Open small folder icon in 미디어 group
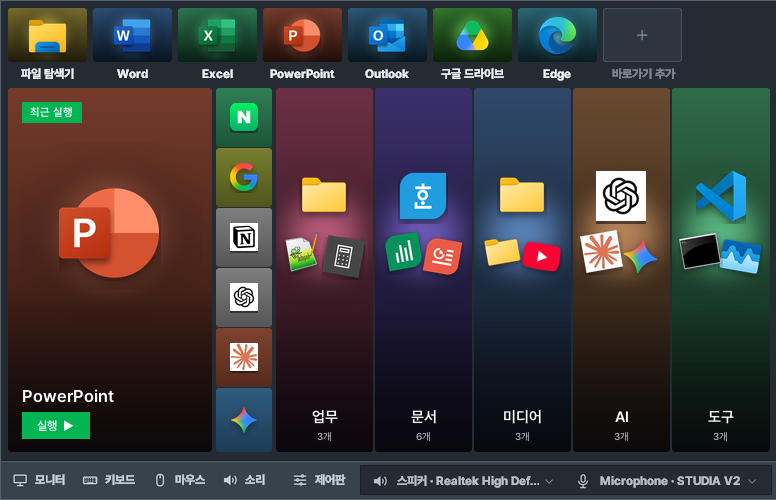Viewport: 776px width, 500px height. [502, 251]
